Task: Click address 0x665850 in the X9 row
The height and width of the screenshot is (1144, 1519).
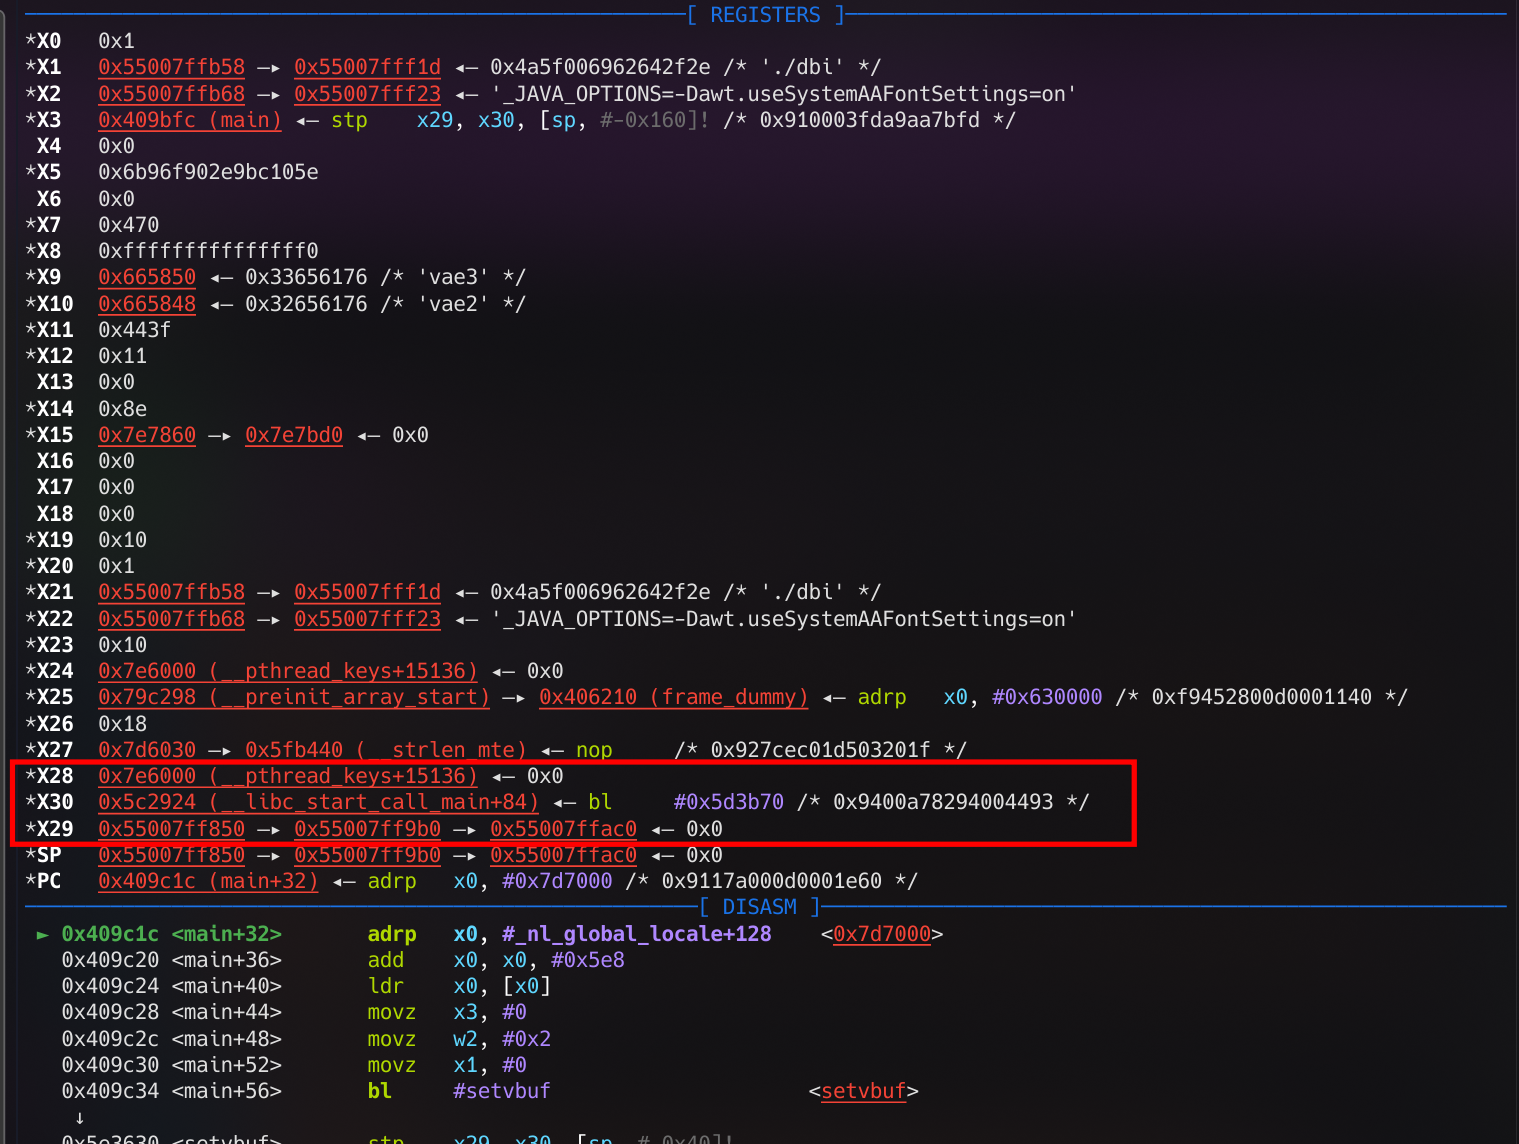Action: point(147,277)
